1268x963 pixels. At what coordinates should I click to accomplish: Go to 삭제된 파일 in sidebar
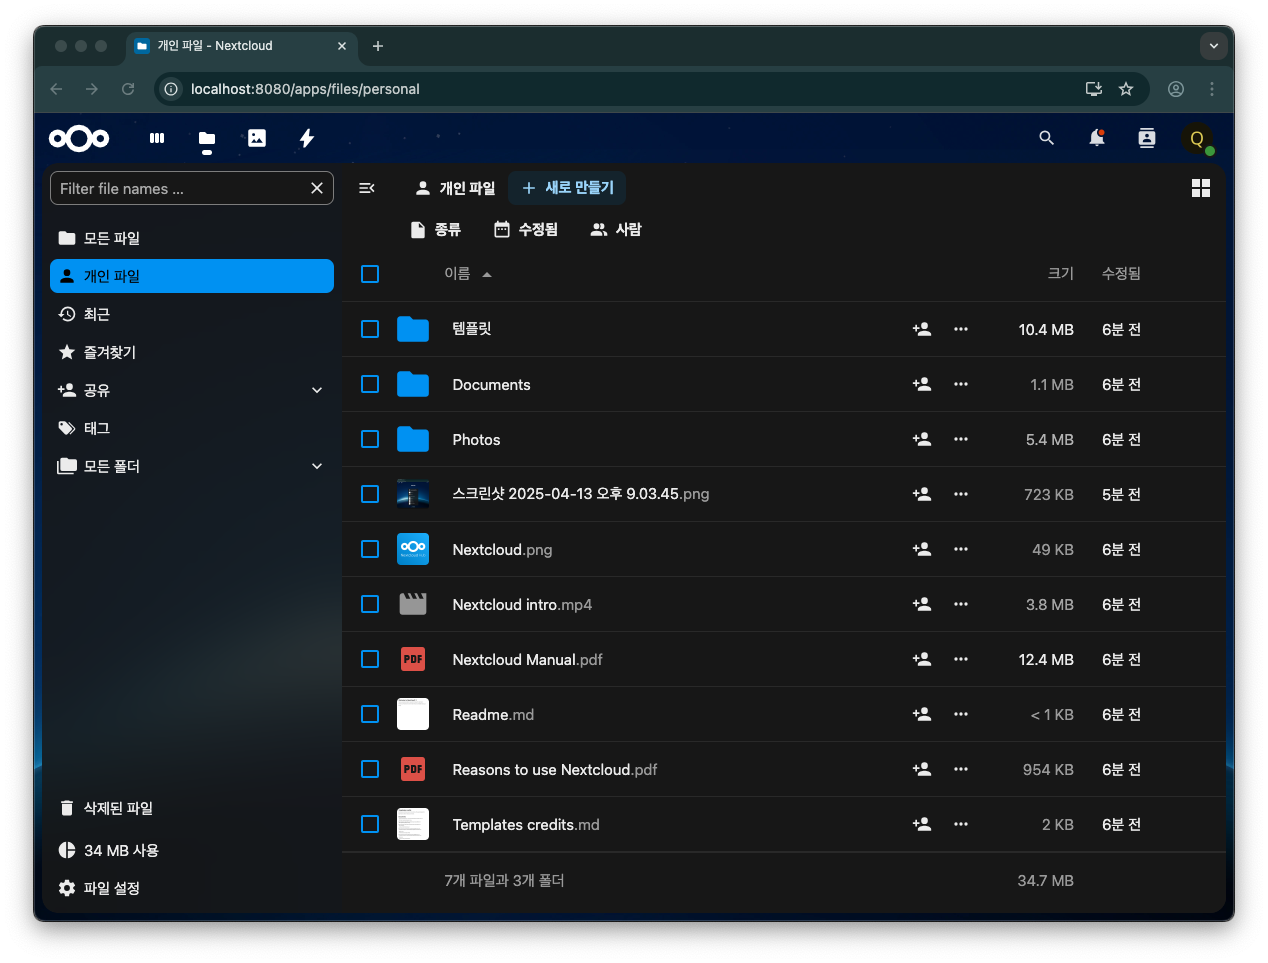point(192,808)
